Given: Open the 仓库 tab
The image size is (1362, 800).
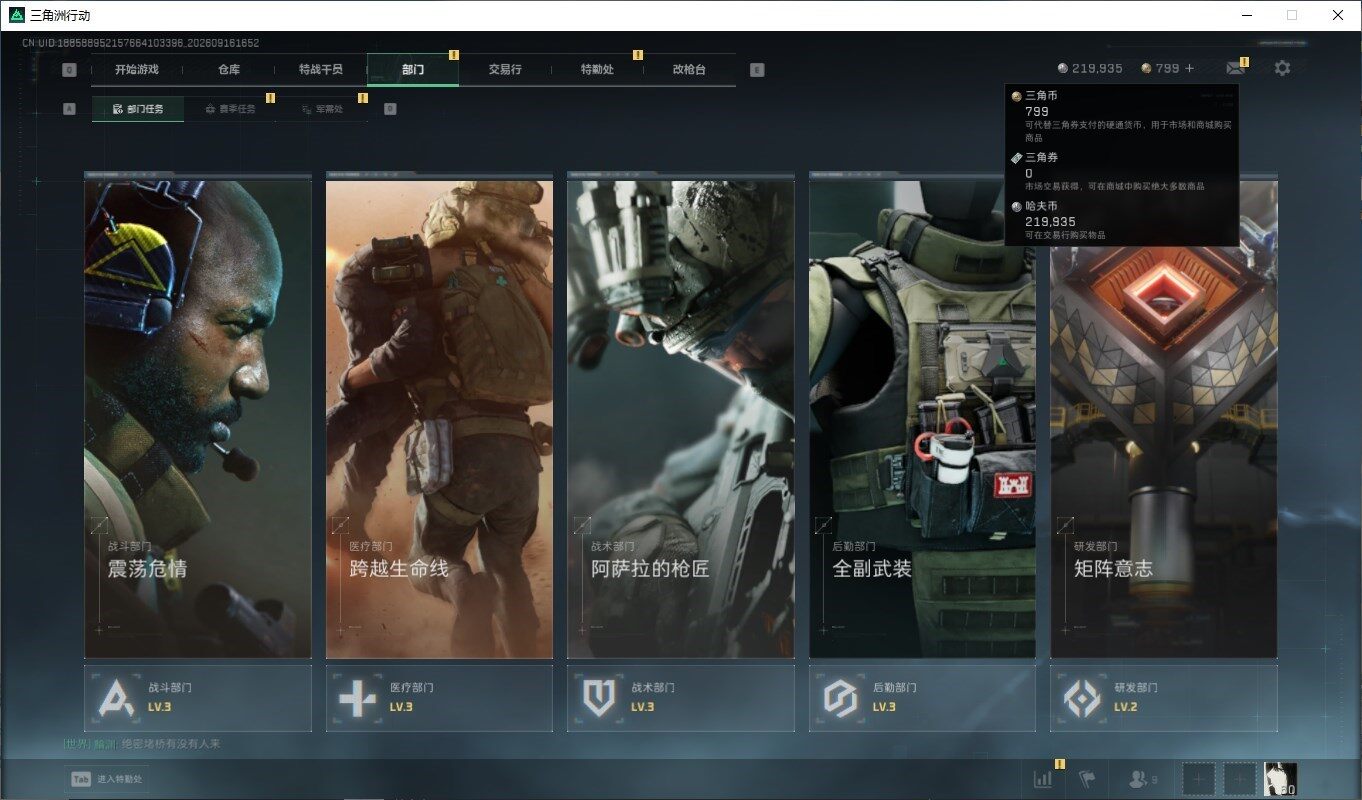Looking at the screenshot, I should click(x=229, y=70).
